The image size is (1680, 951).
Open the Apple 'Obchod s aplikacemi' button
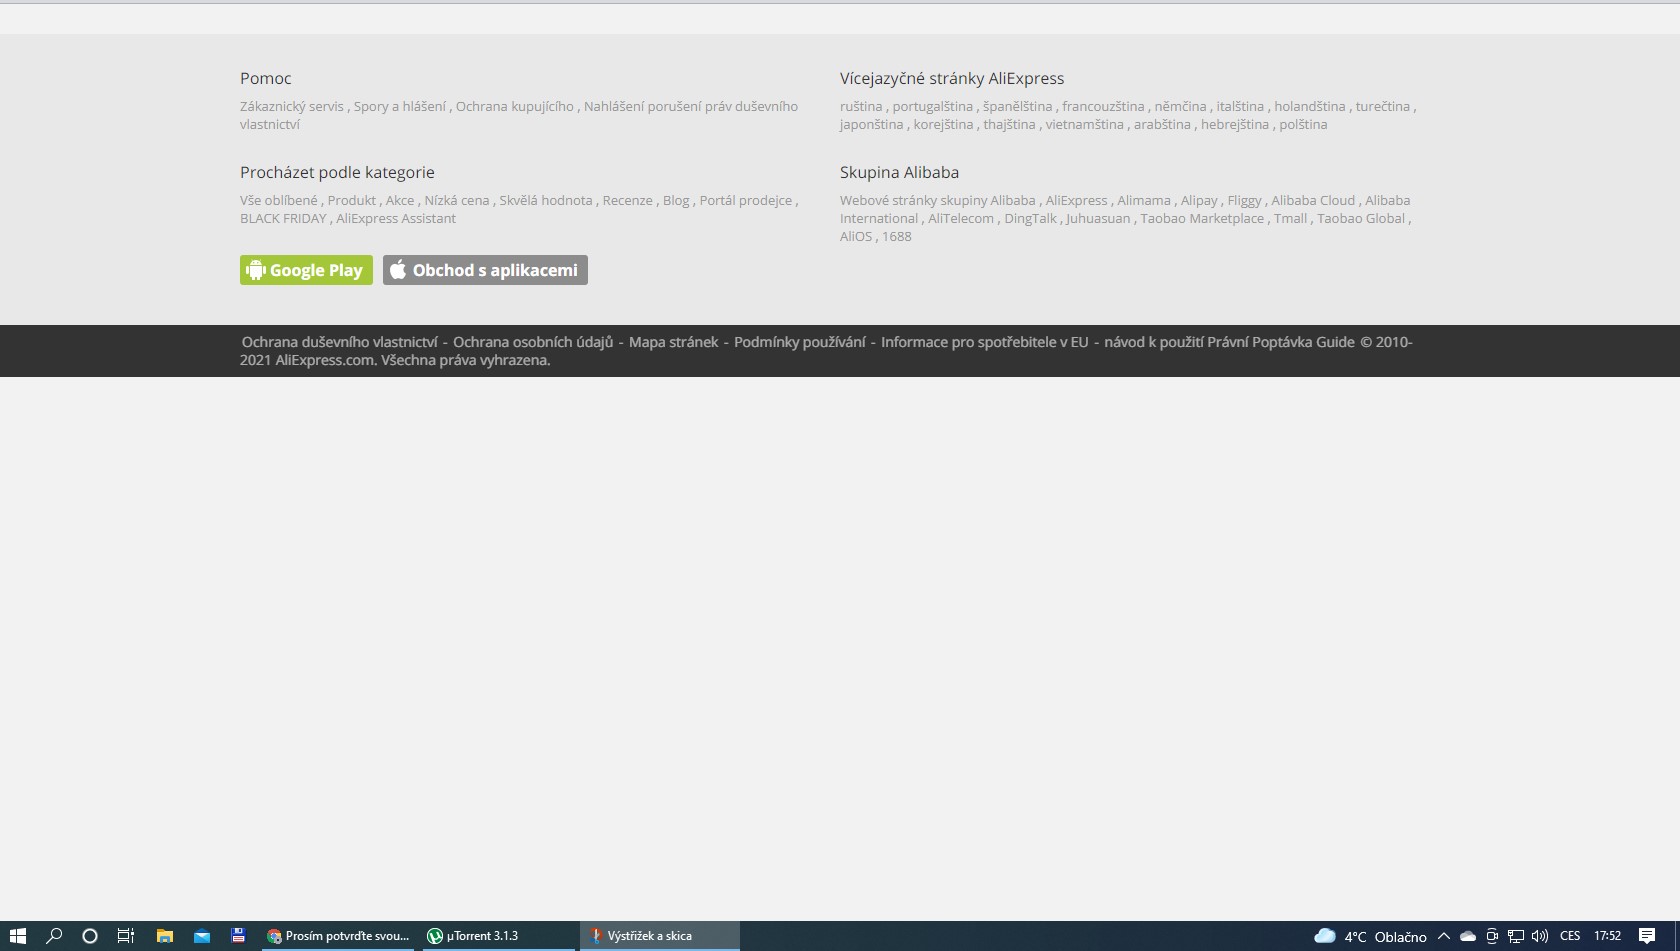[x=485, y=270]
